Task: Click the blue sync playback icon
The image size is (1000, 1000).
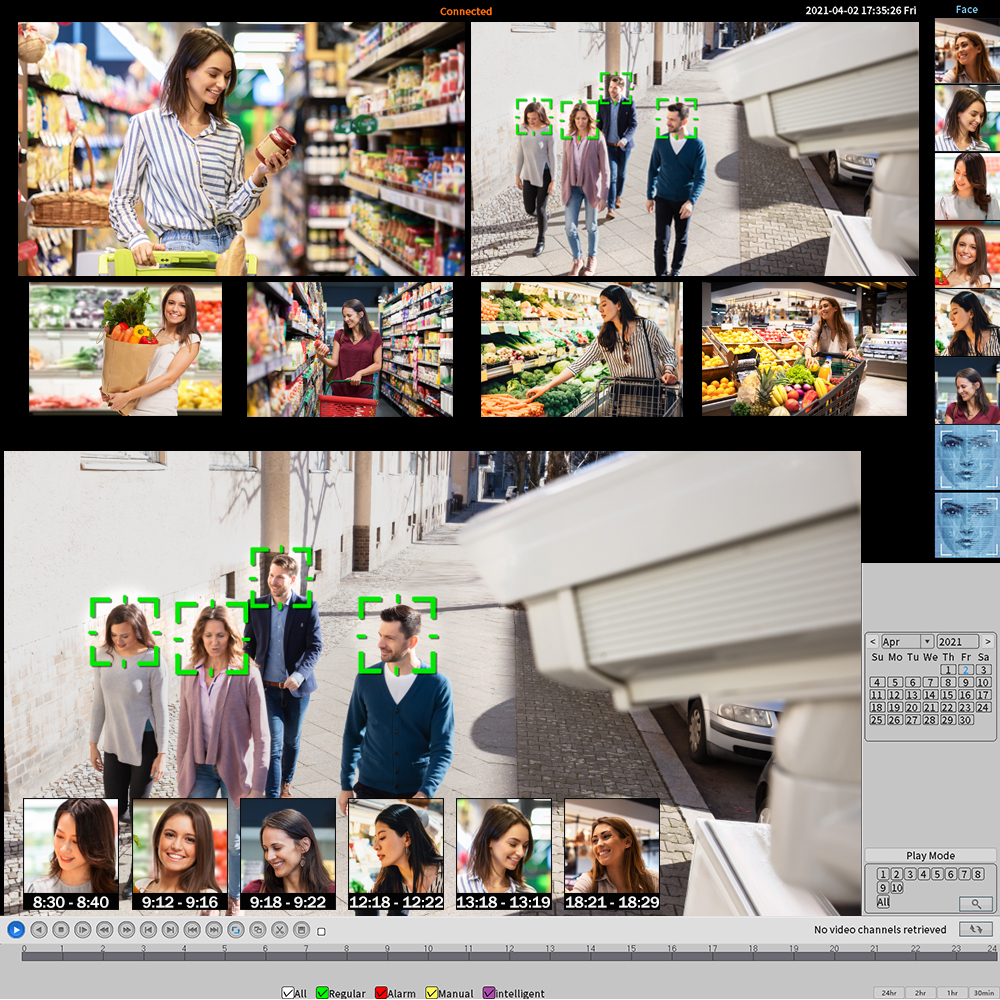Action: click(x=236, y=930)
